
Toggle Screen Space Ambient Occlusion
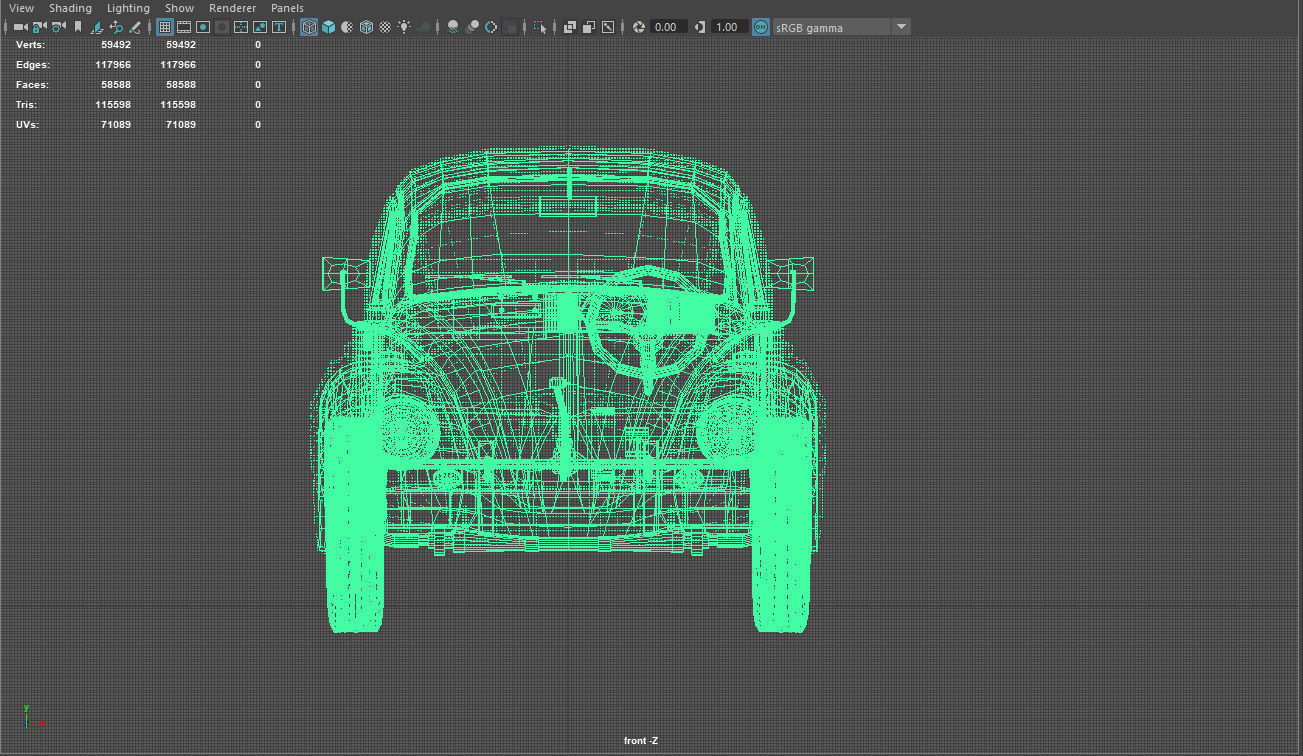click(453, 27)
